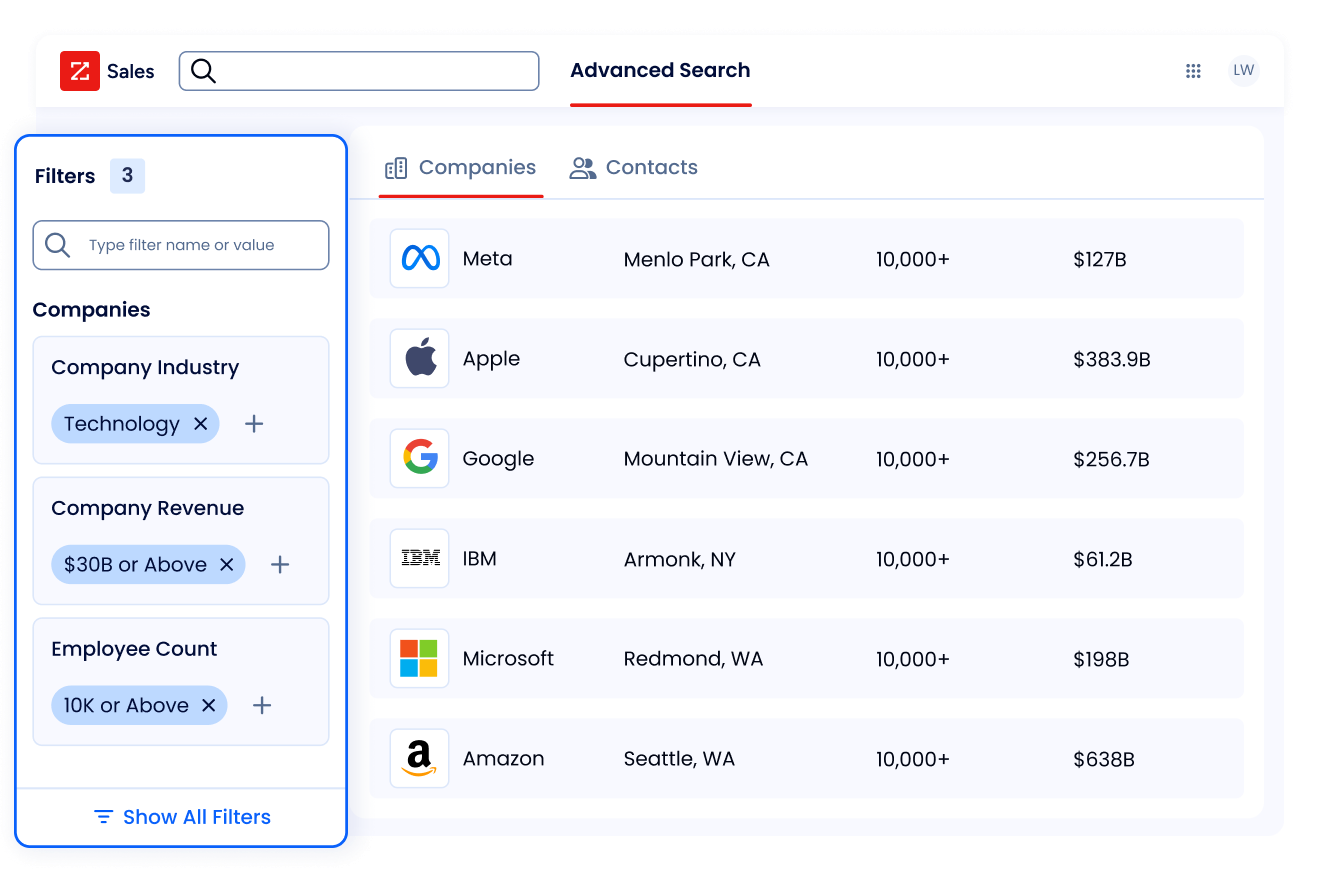The width and height of the screenshot is (1320, 872).
Task: Click the $638B revenue value
Action: tap(1104, 760)
